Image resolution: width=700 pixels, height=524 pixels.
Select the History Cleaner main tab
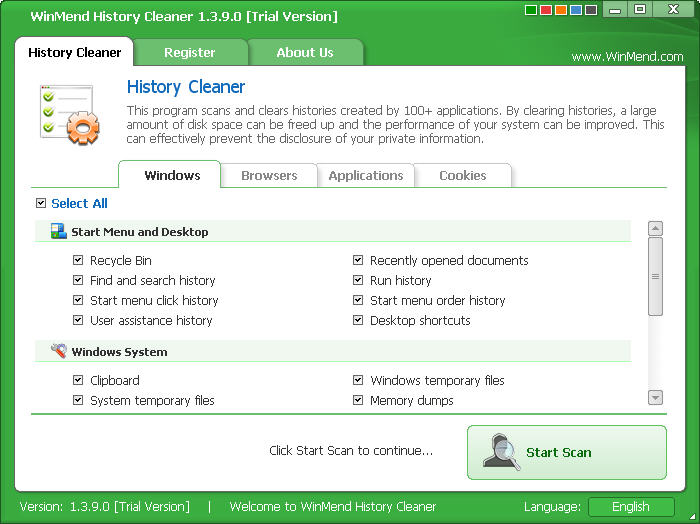point(74,52)
